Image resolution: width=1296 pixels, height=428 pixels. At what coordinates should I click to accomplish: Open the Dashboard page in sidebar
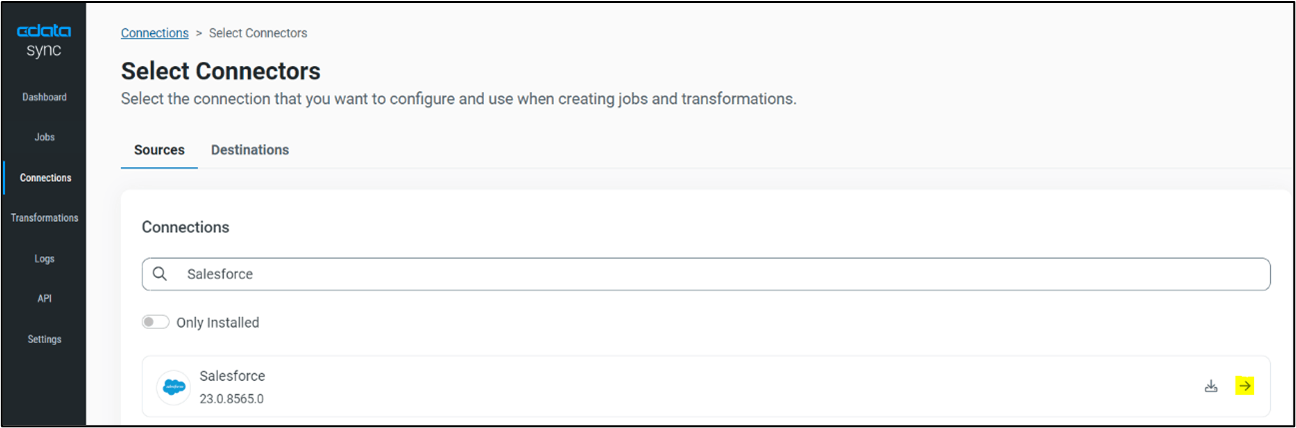(44, 97)
